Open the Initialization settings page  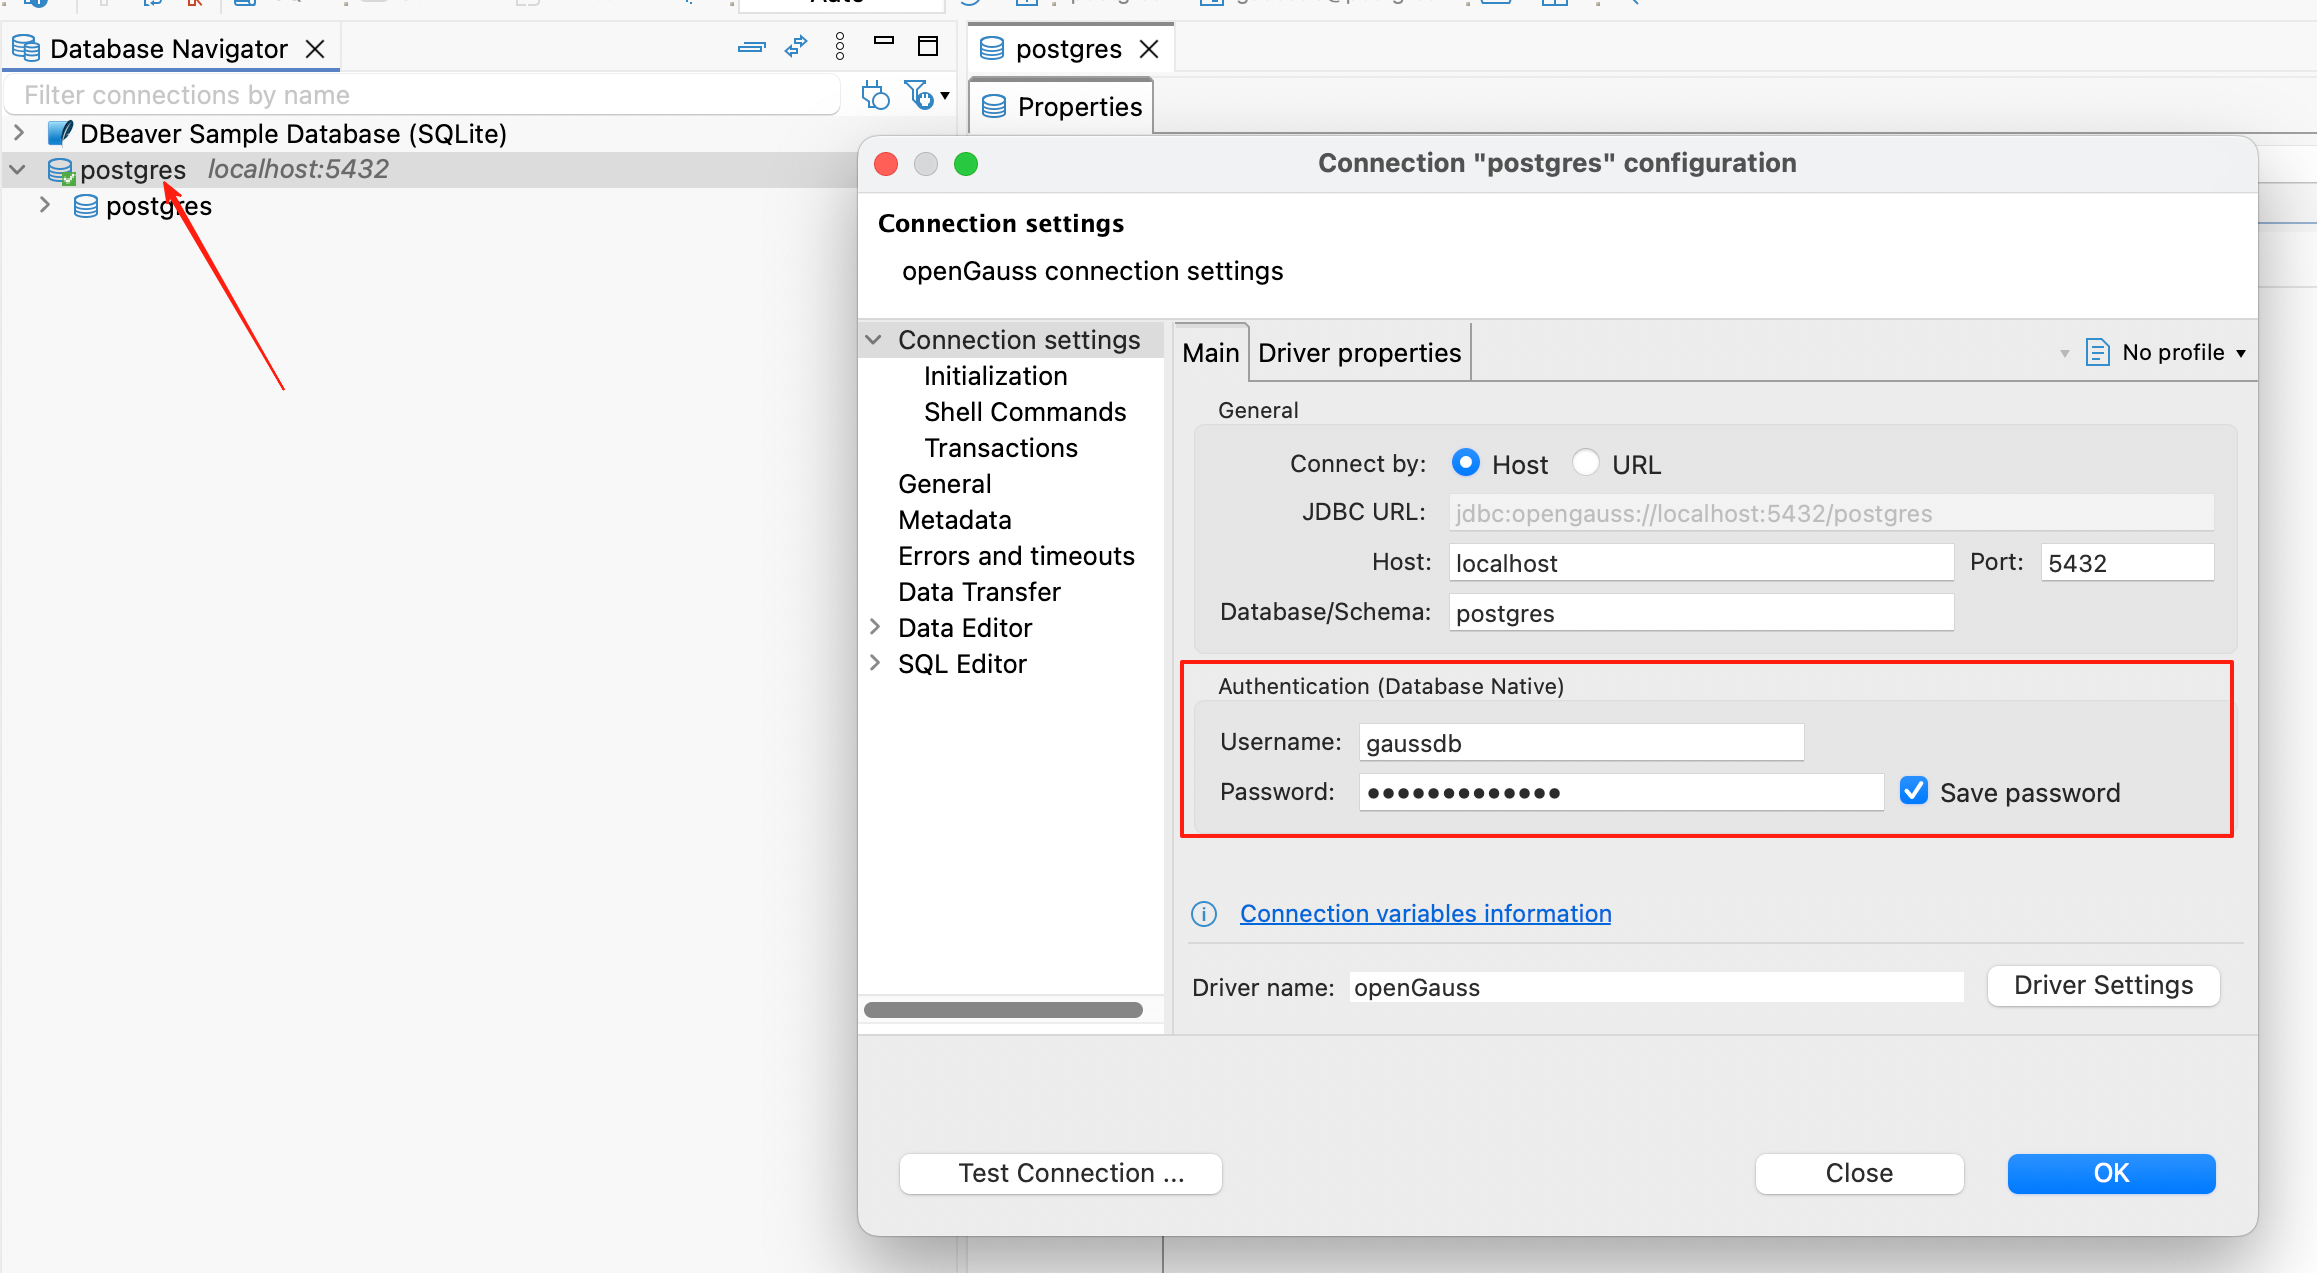tap(995, 376)
